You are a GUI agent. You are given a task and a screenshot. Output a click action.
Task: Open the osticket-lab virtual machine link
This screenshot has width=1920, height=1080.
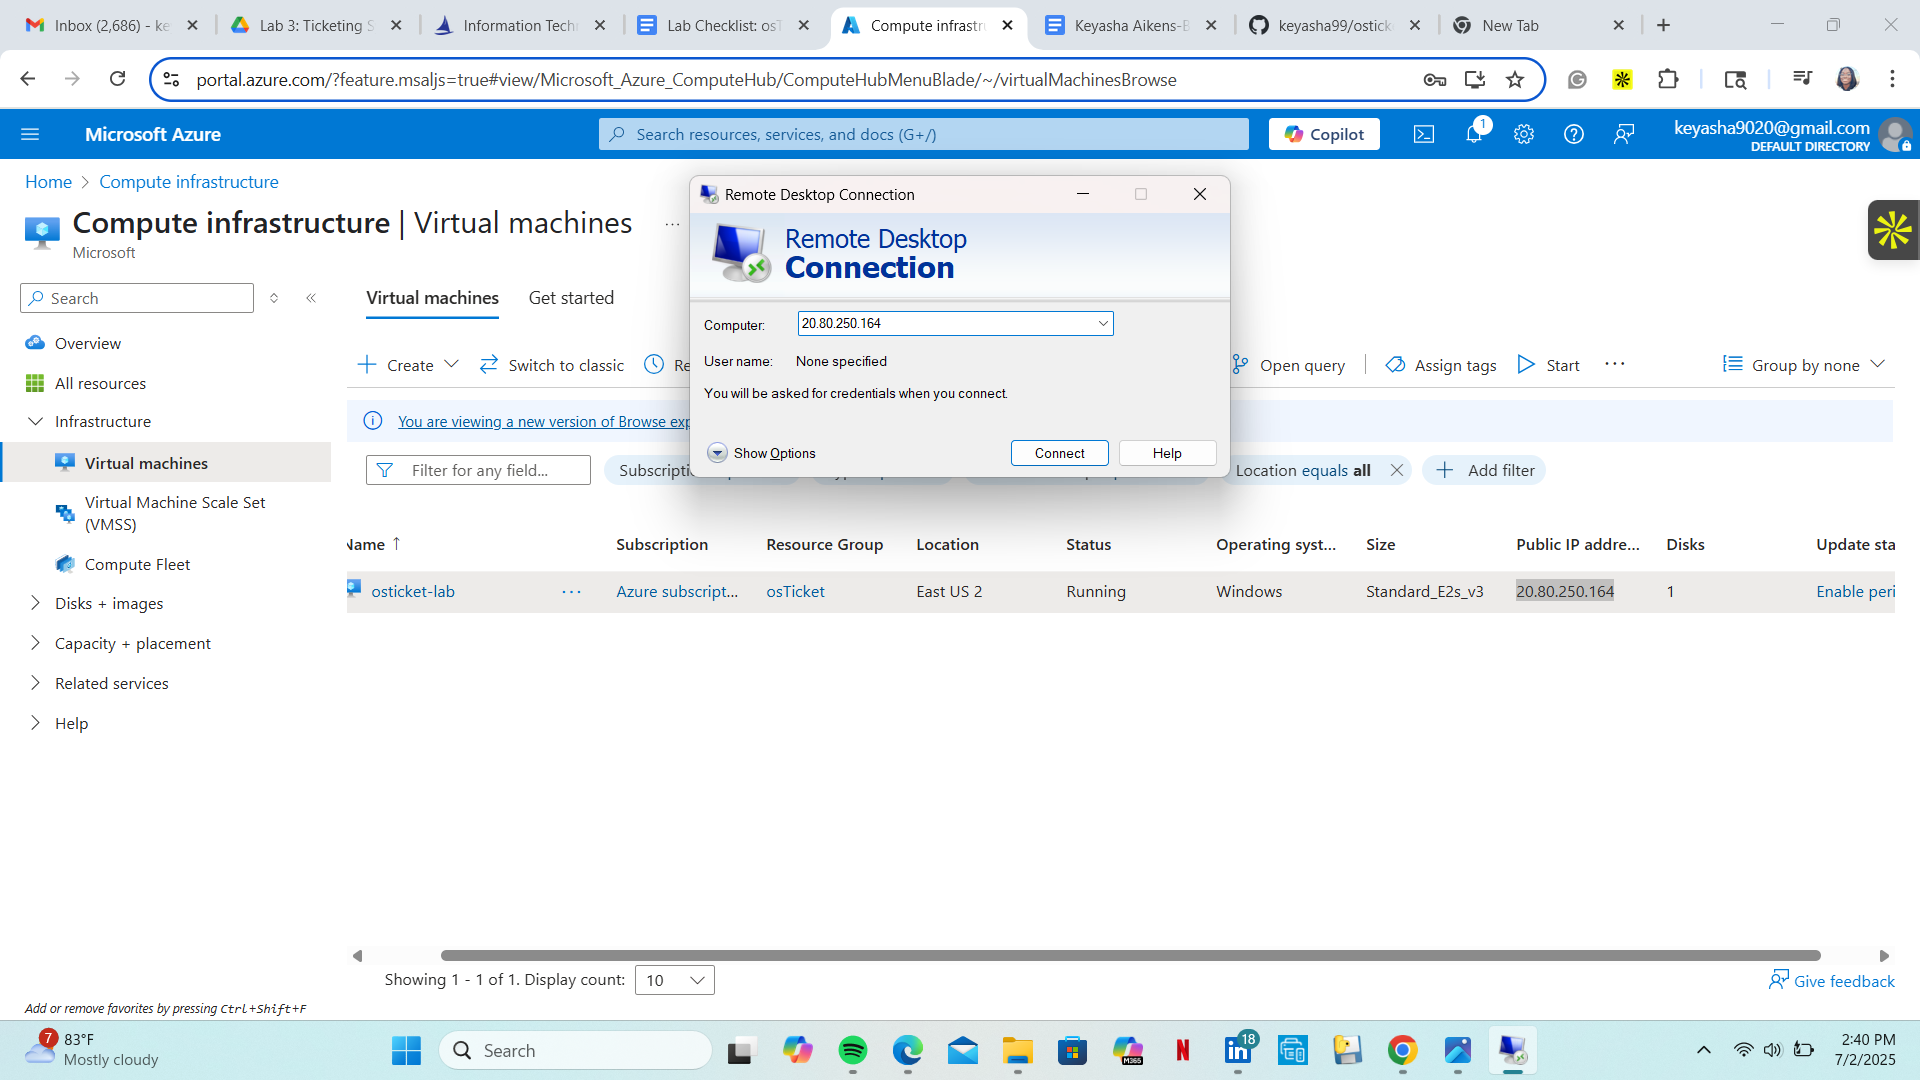413,591
